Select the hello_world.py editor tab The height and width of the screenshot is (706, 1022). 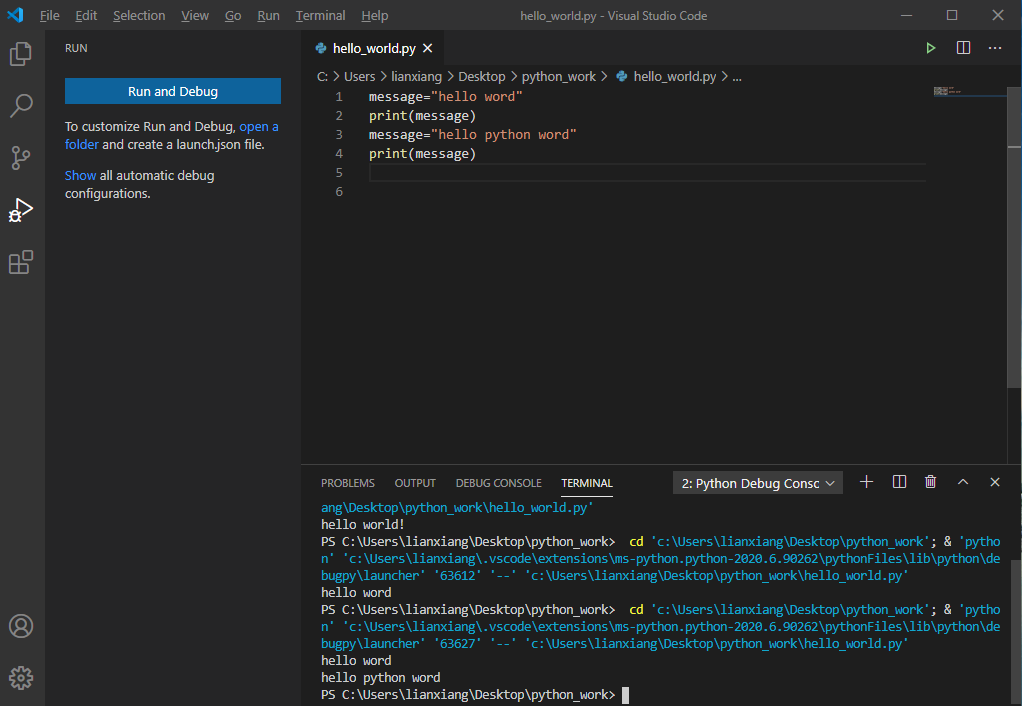pyautogui.click(x=373, y=48)
